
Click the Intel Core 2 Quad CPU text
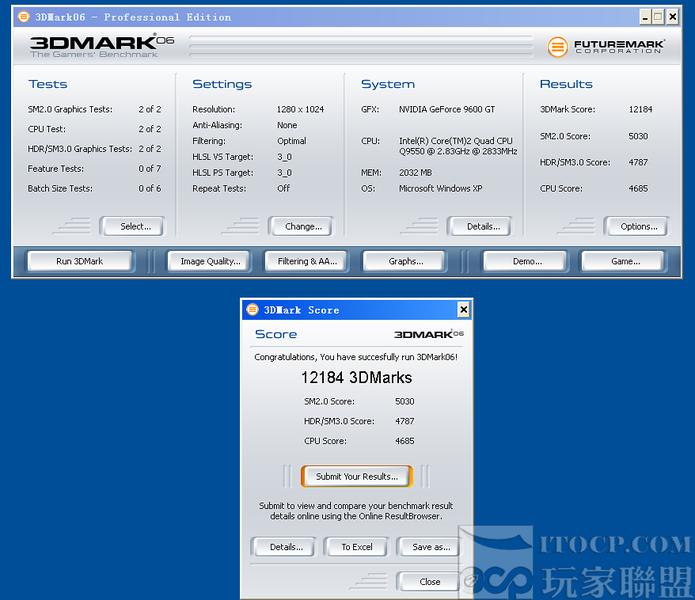(x=458, y=146)
